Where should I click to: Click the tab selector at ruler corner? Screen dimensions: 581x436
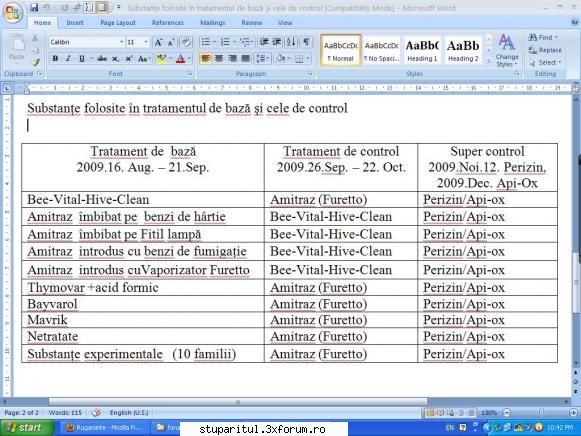point(7,88)
